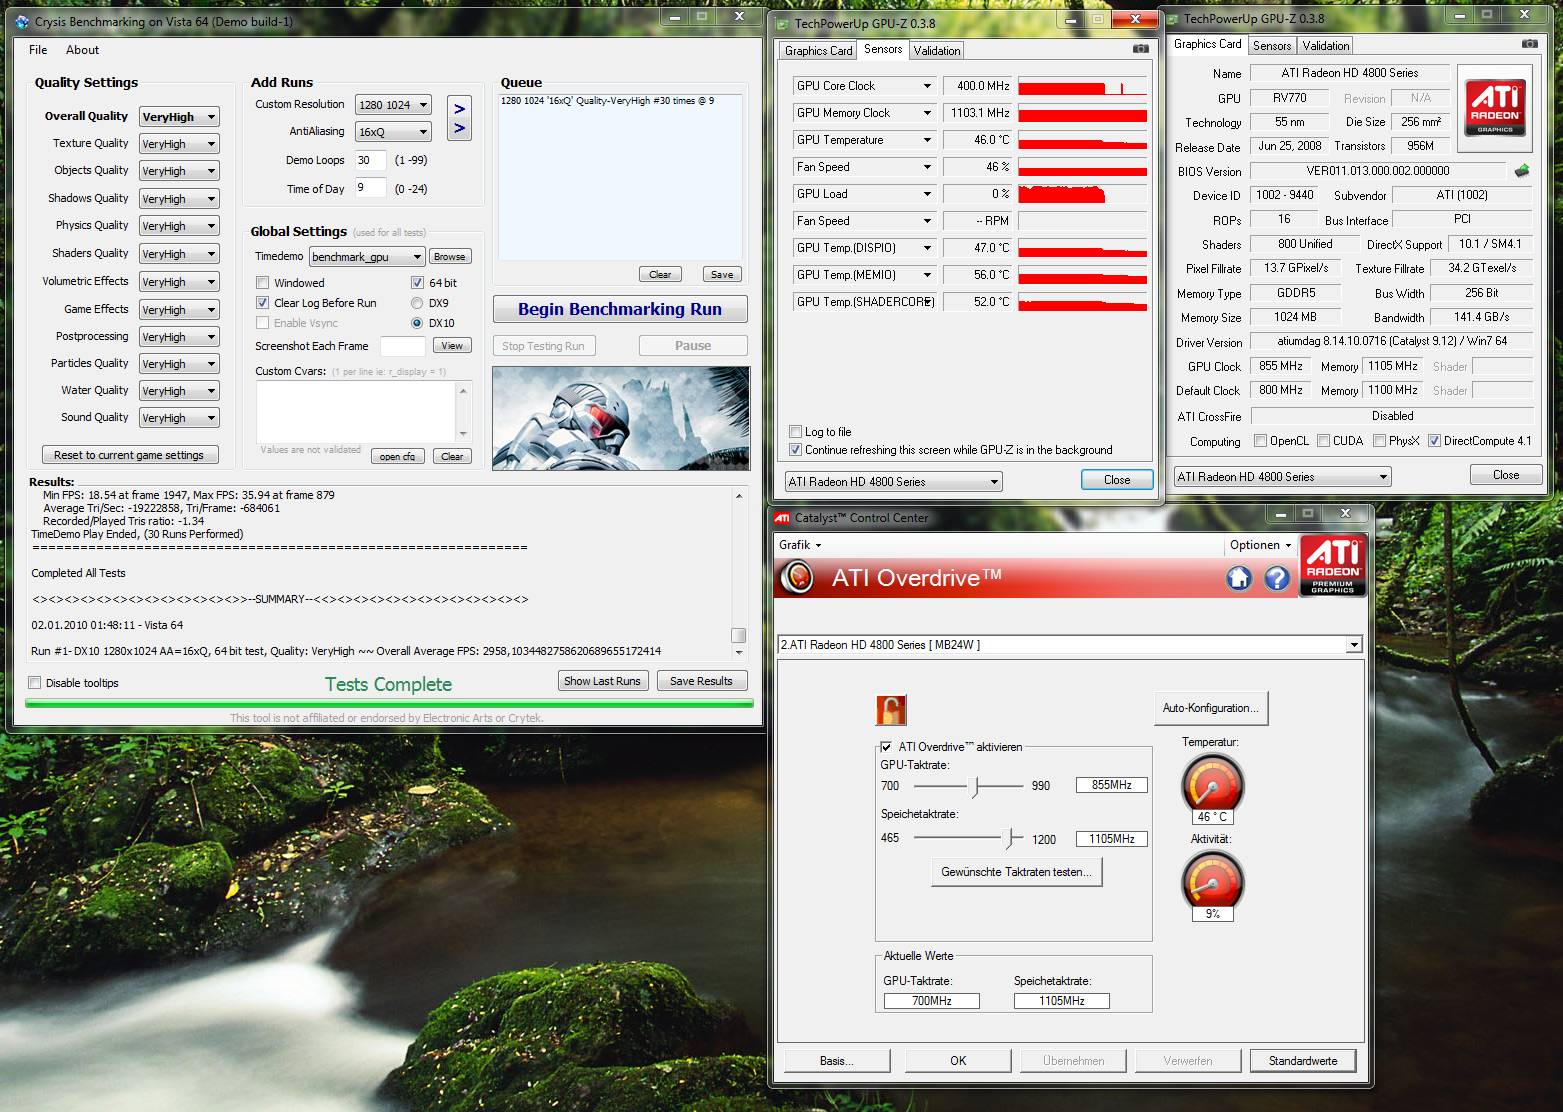Enable Disable tooltips checkbox

(35, 683)
